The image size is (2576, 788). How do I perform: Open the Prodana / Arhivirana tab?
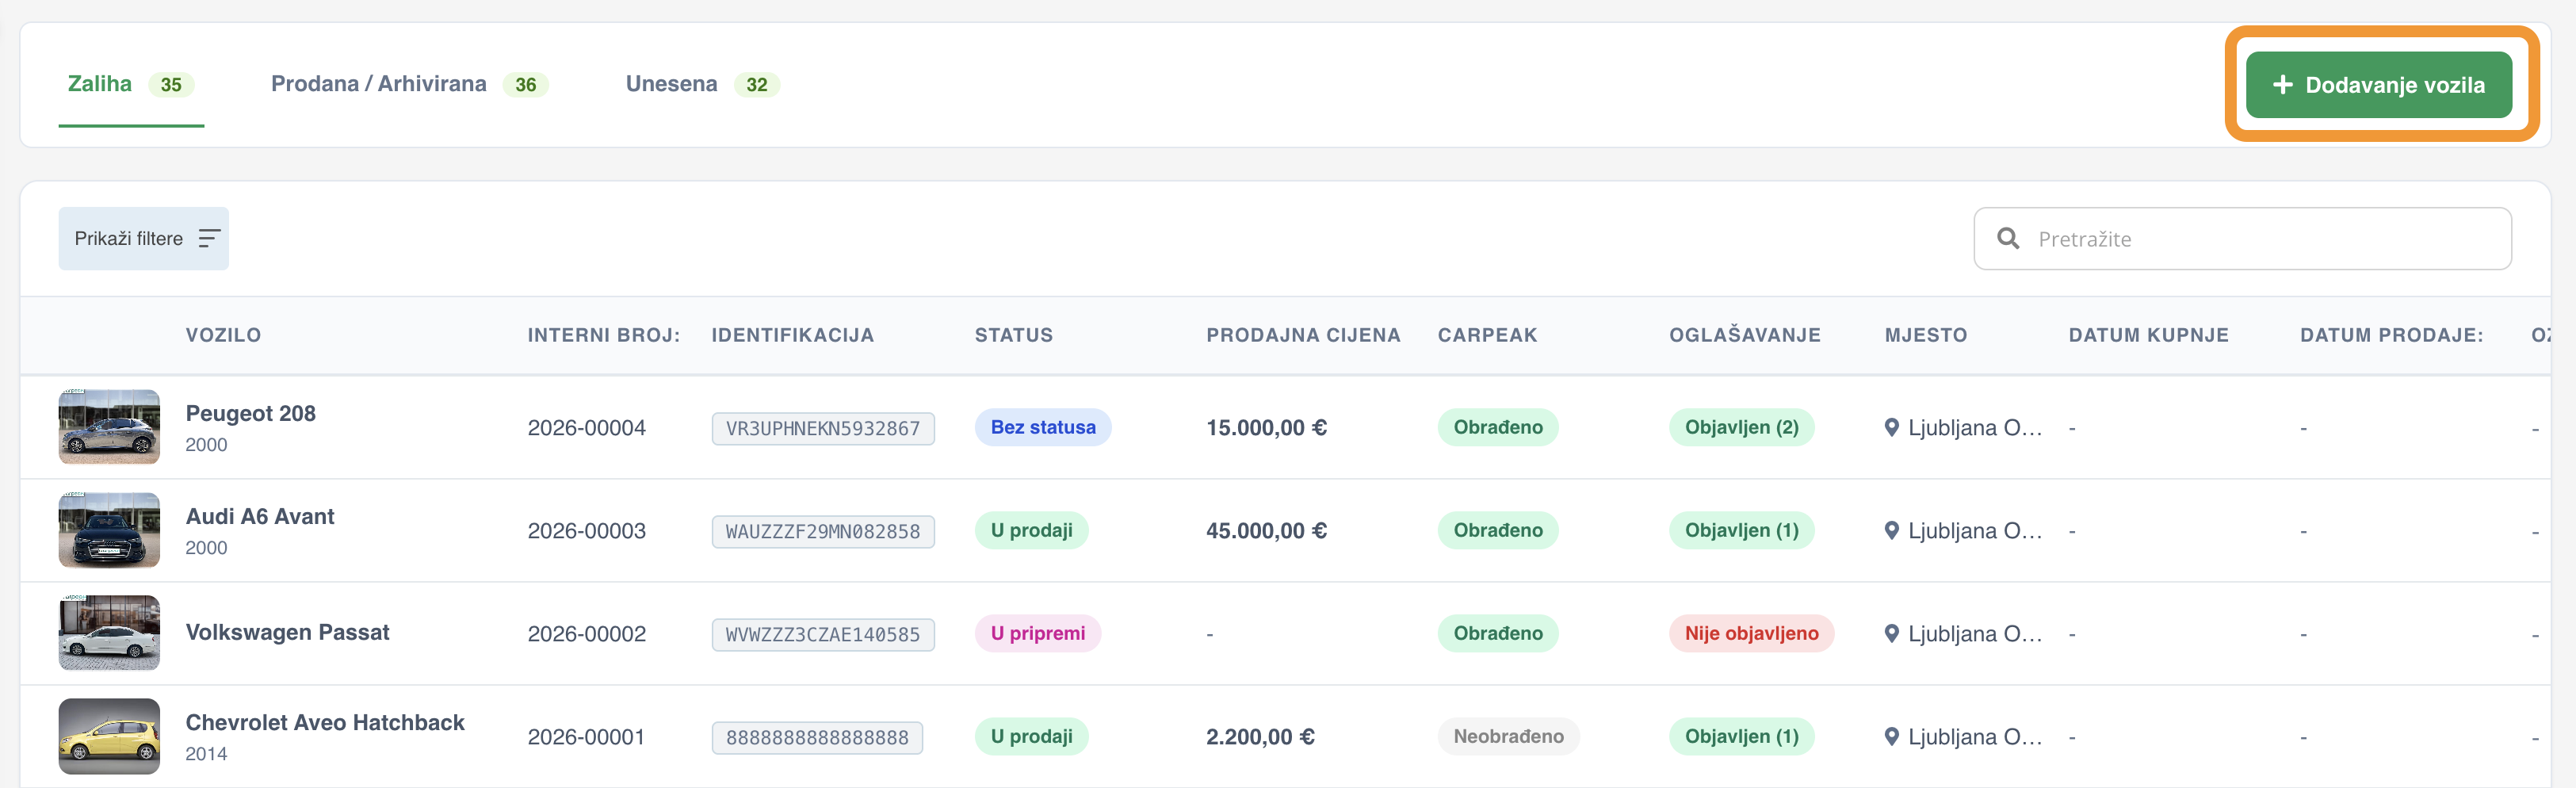(409, 85)
